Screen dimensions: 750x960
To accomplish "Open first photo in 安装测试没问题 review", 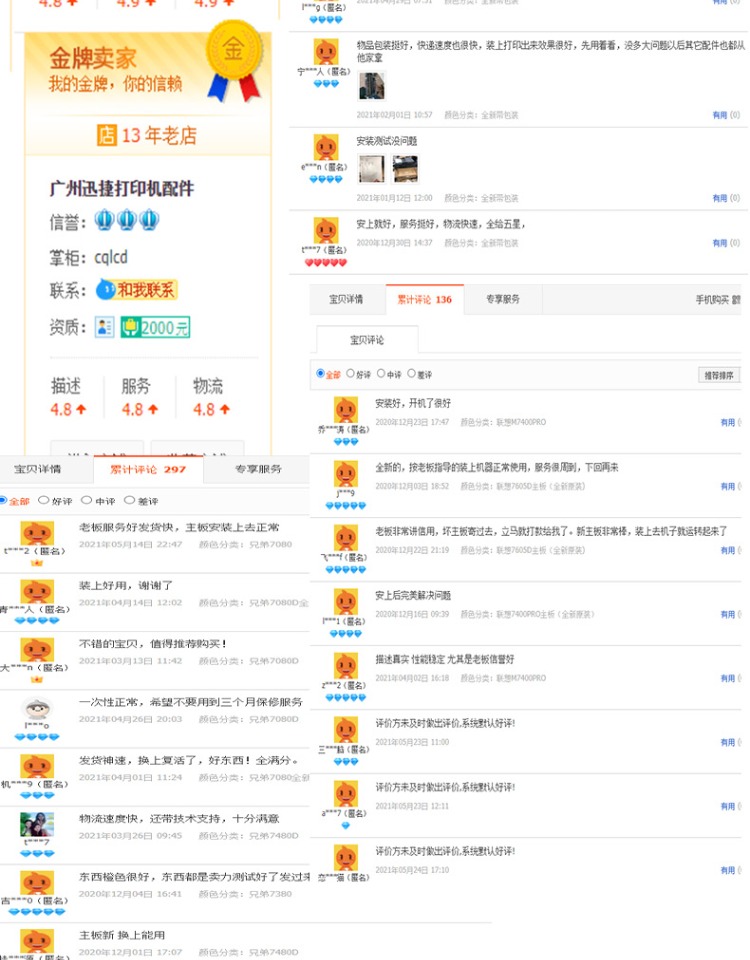I will coord(371,169).
